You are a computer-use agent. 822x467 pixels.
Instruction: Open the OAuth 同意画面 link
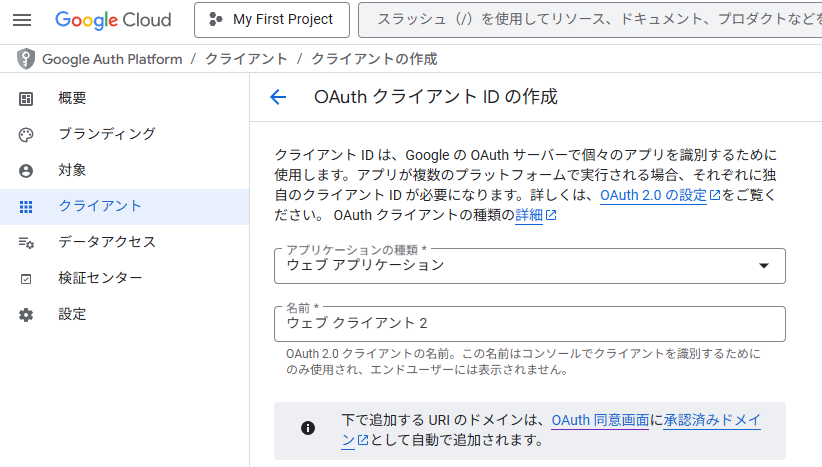[x=600, y=420]
